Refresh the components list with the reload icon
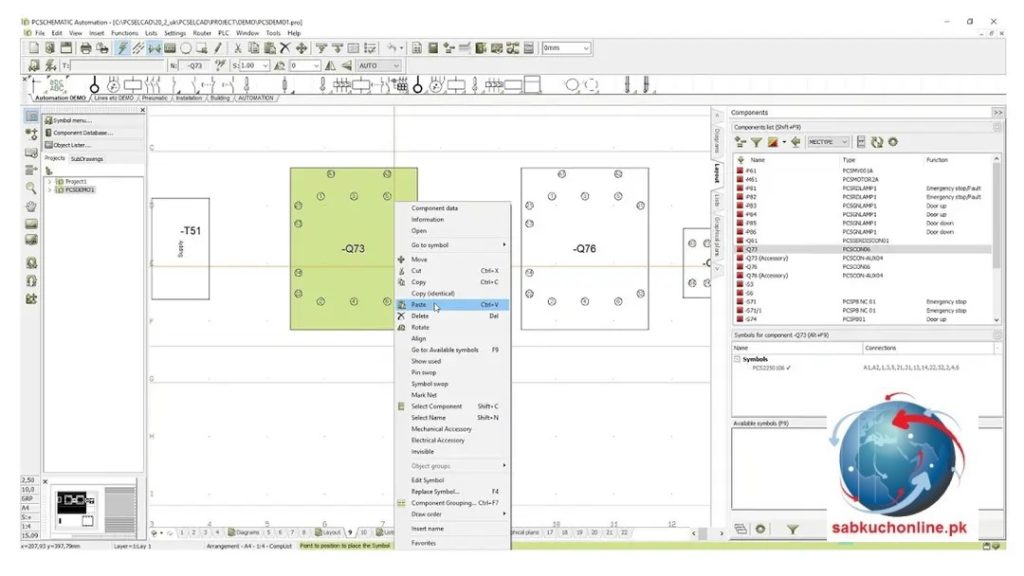 877,141
